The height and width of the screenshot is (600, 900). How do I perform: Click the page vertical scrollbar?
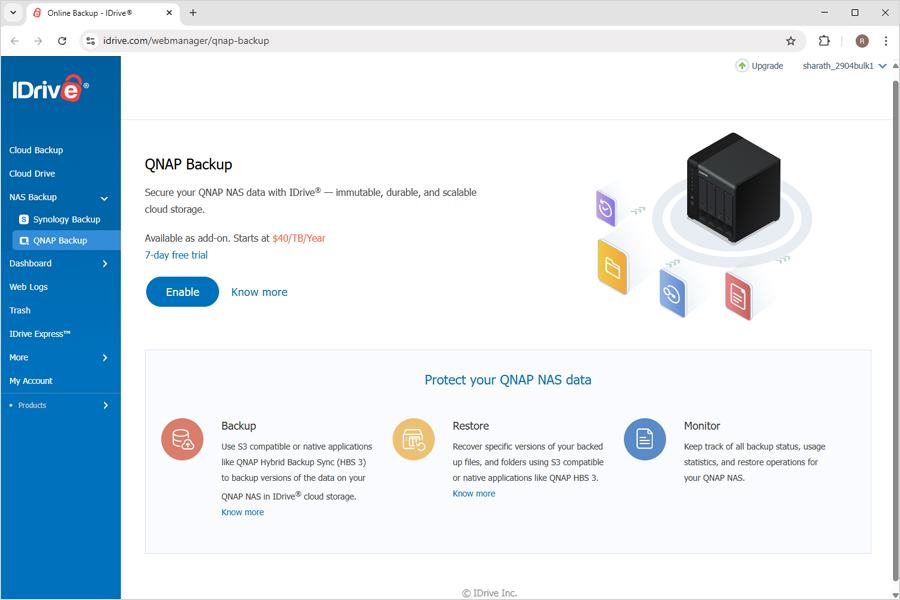pyautogui.click(x=895, y=331)
